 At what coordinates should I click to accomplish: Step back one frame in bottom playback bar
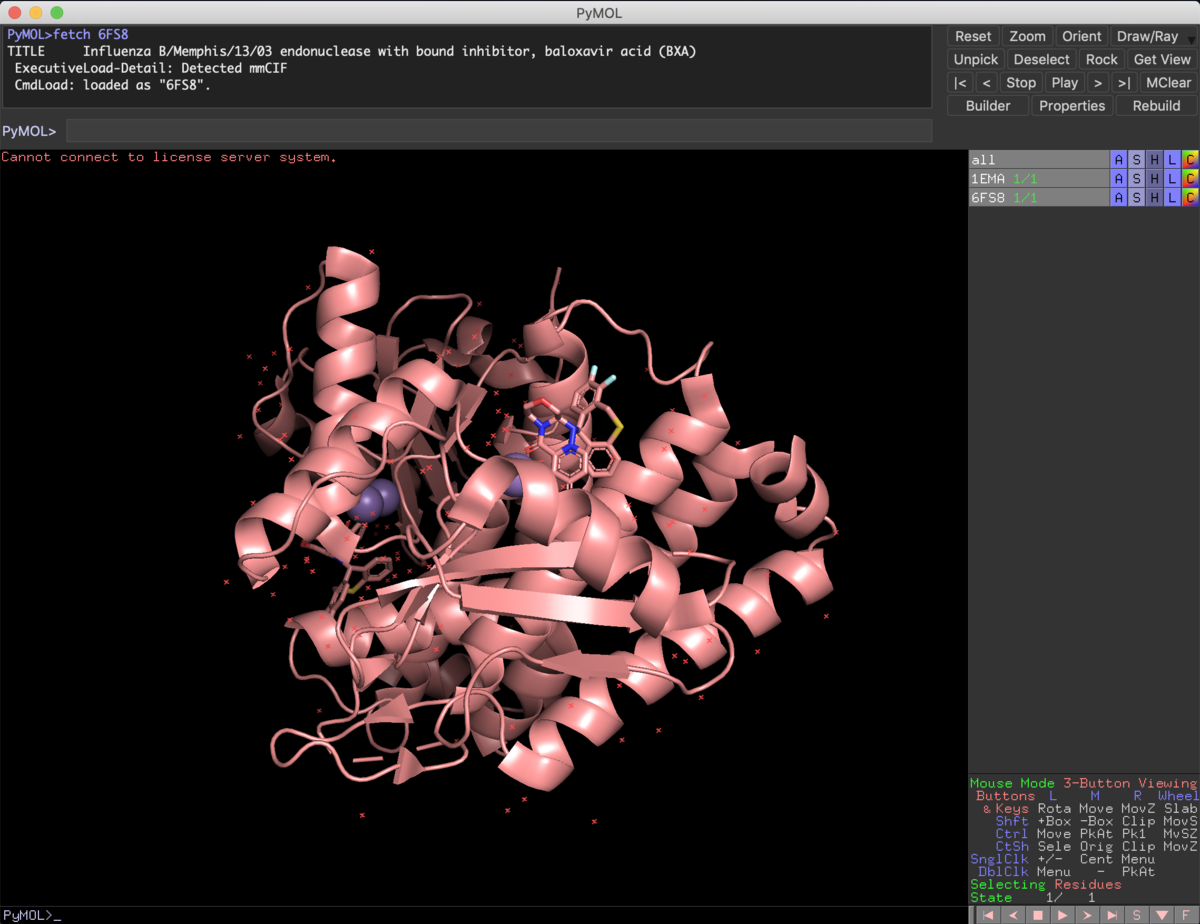pyautogui.click(x=1012, y=915)
